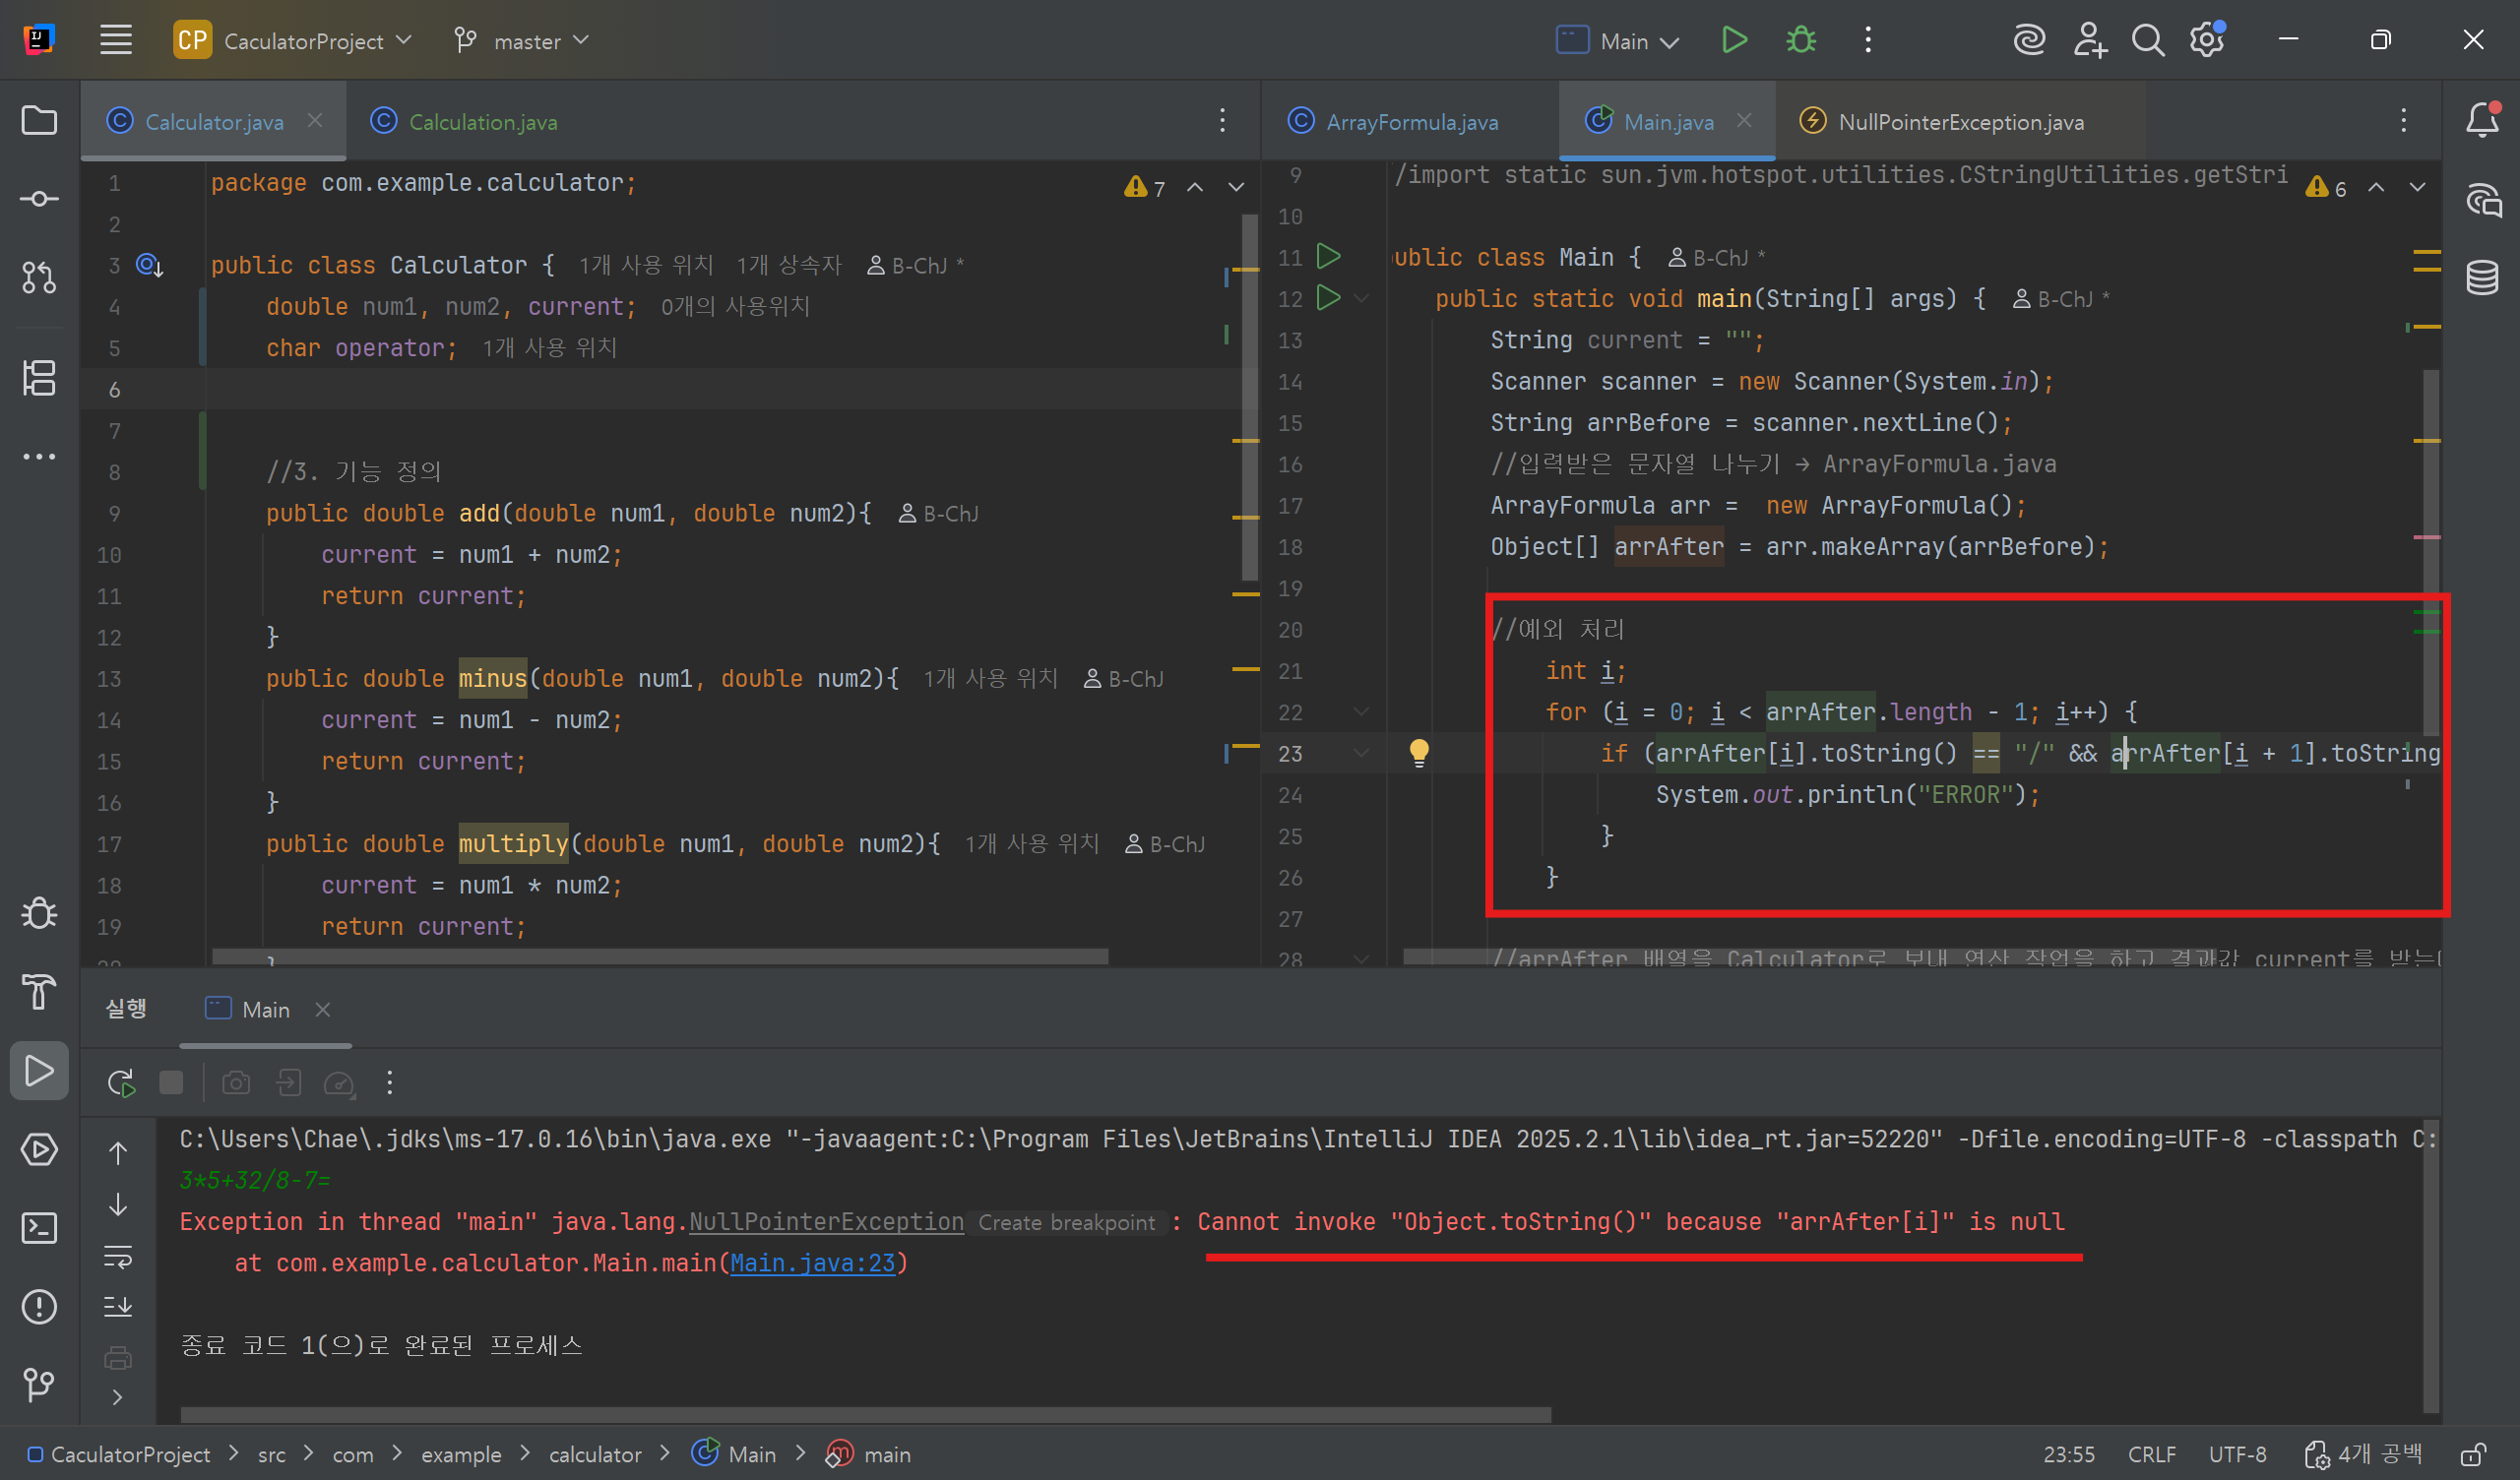Click the UTF-8 encoding status bar widget
This screenshot has height=1480, width=2520.
[2237, 1454]
